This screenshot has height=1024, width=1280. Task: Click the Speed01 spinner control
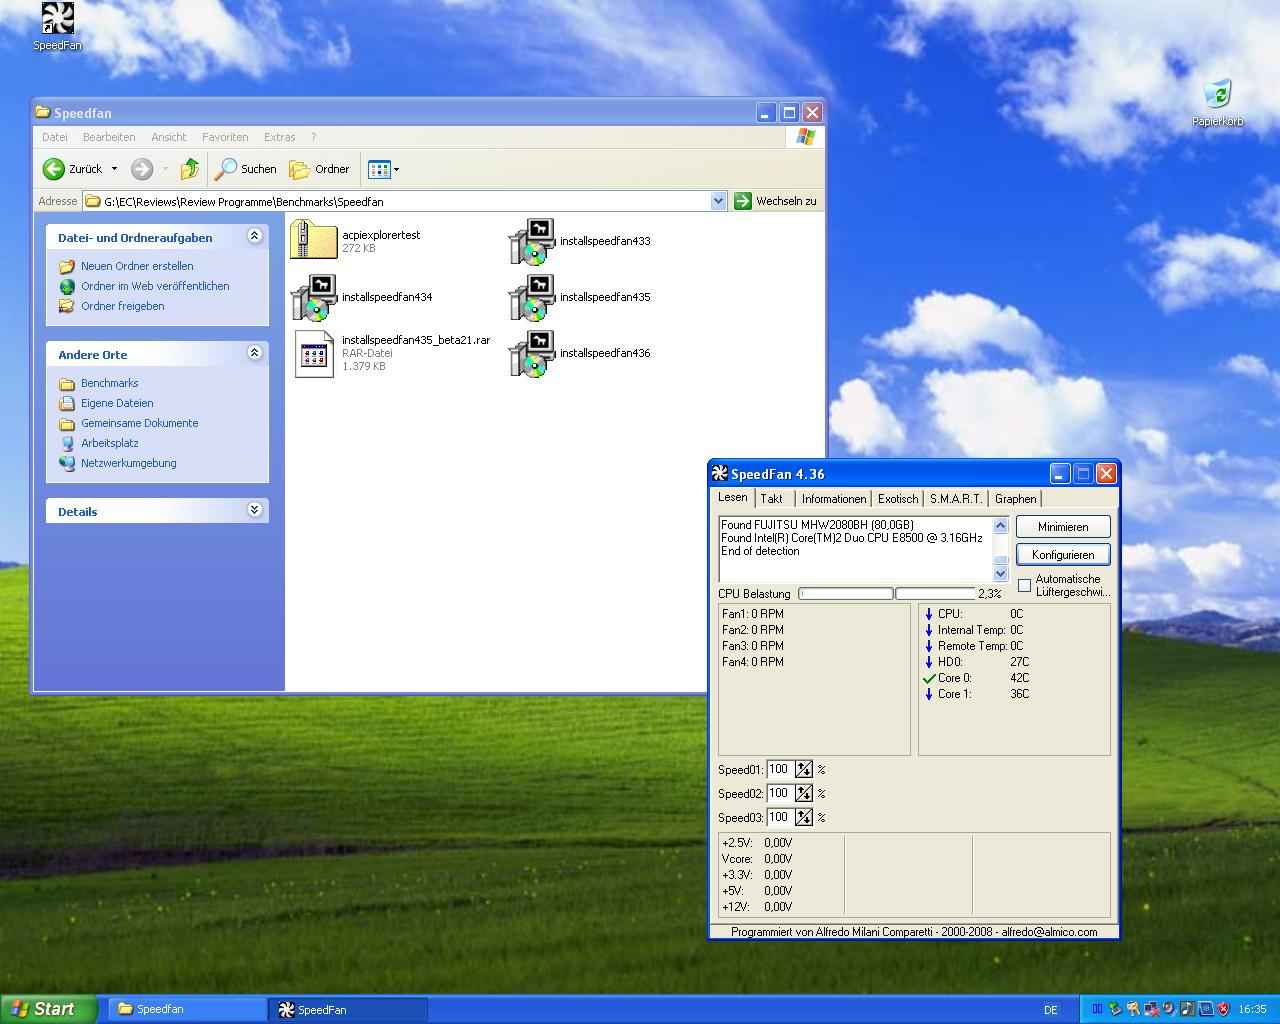tap(804, 769)
